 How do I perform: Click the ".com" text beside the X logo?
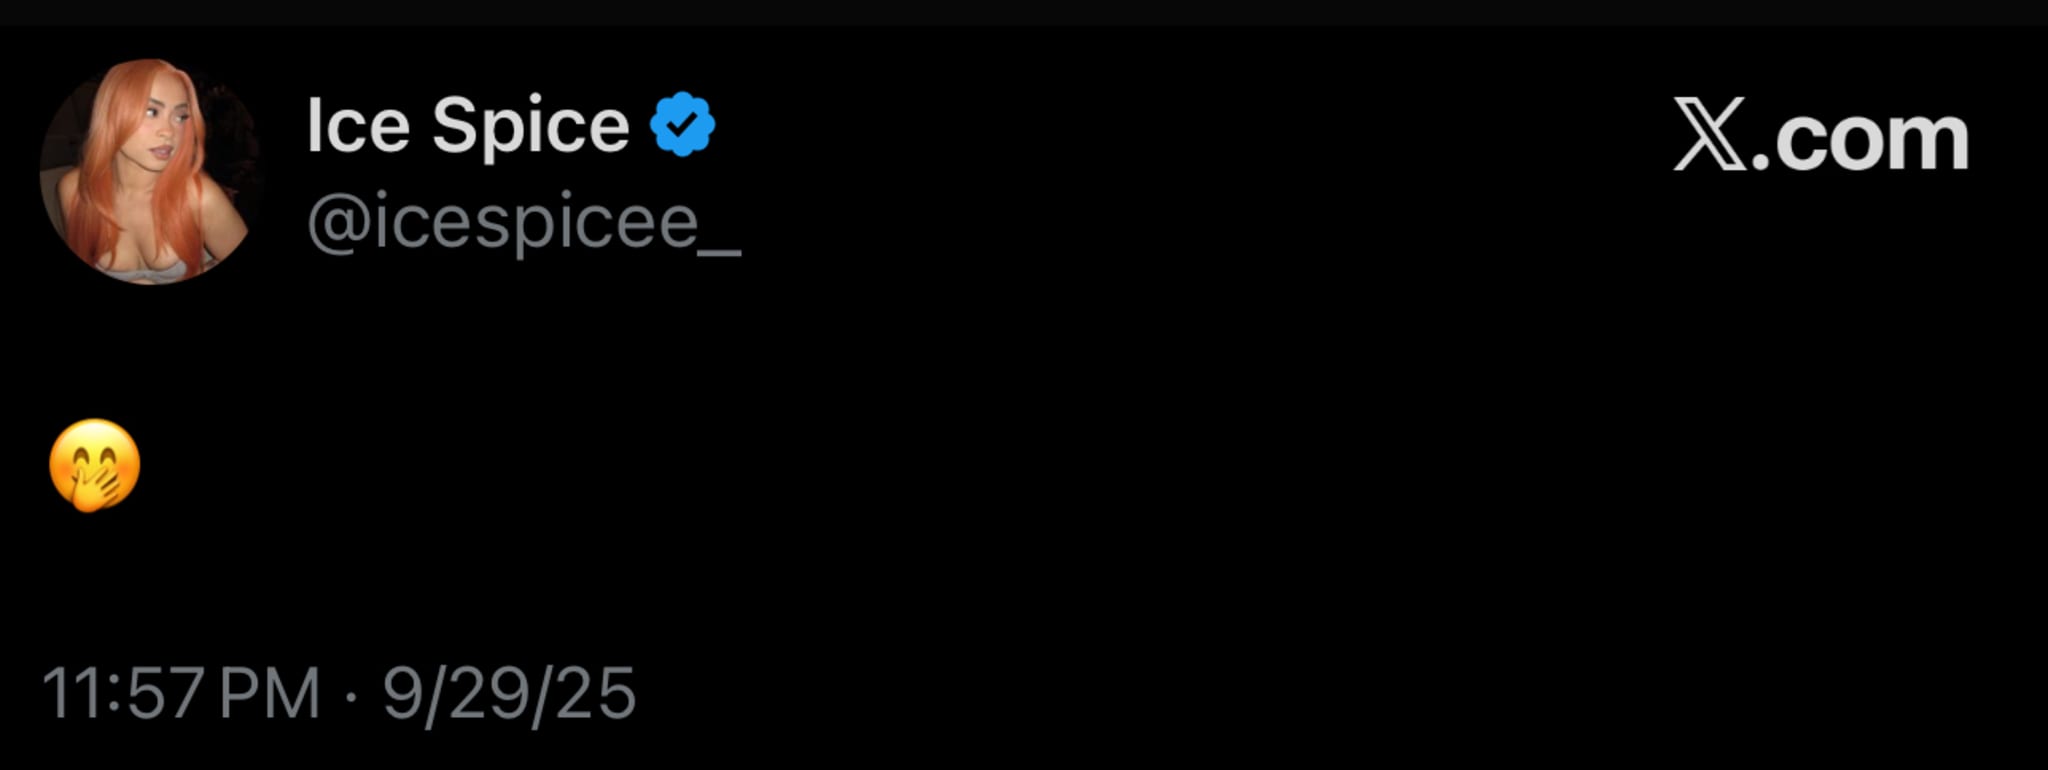point(1861,138)
